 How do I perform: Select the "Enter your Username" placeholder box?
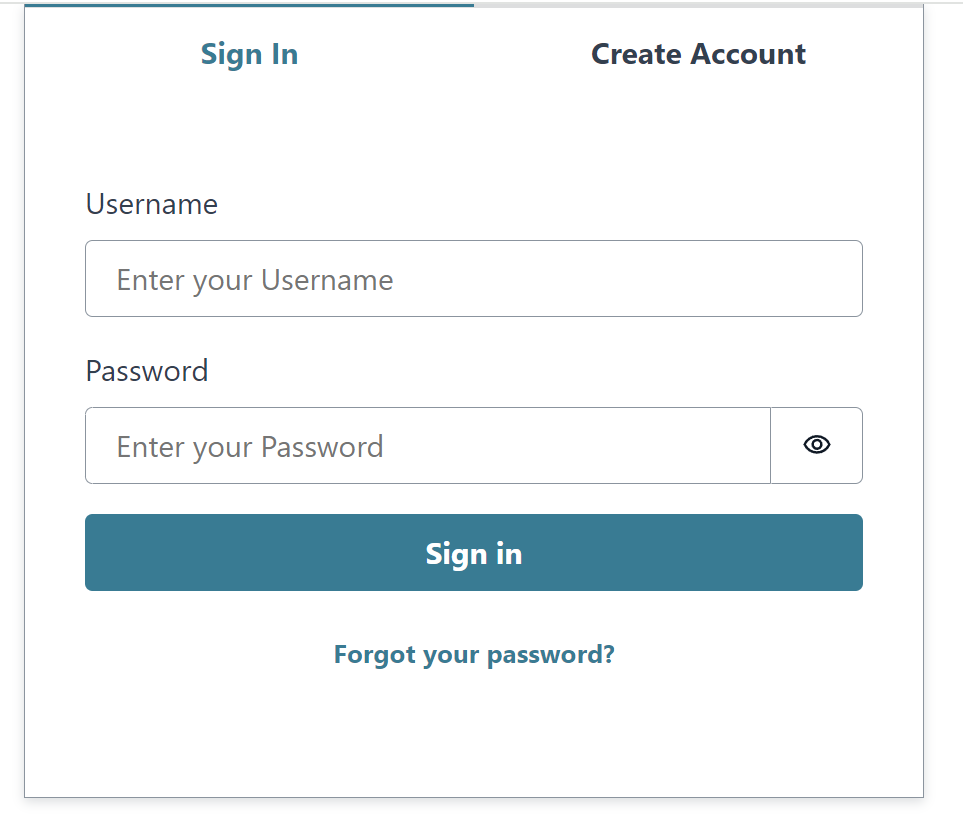click(473, 279)
